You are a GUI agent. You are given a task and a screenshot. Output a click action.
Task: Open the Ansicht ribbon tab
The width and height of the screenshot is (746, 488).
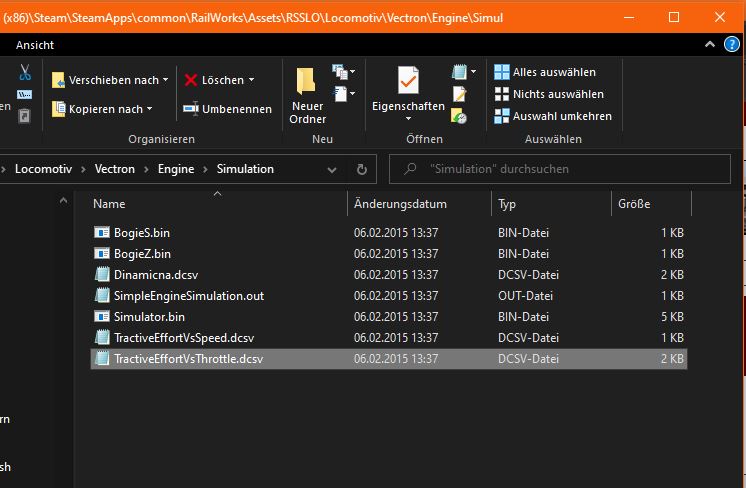[35, 45]
